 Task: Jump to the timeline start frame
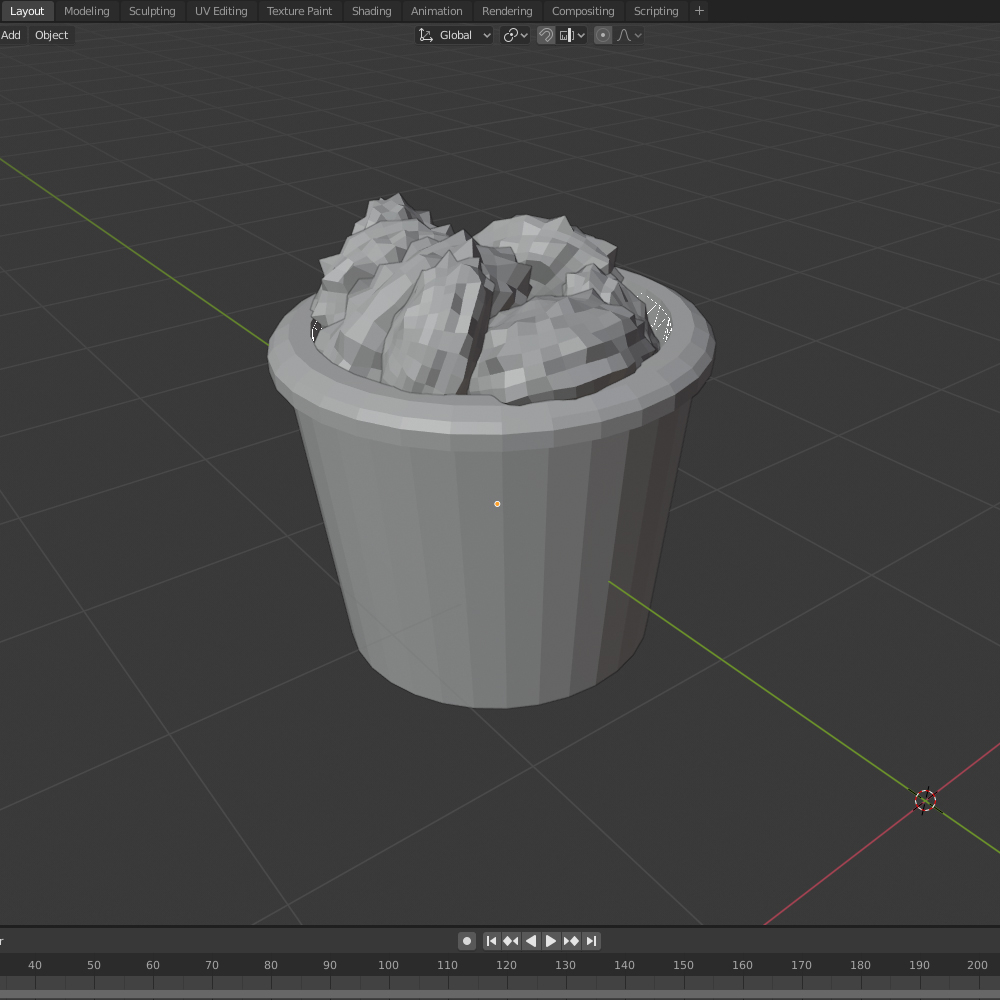491,941
